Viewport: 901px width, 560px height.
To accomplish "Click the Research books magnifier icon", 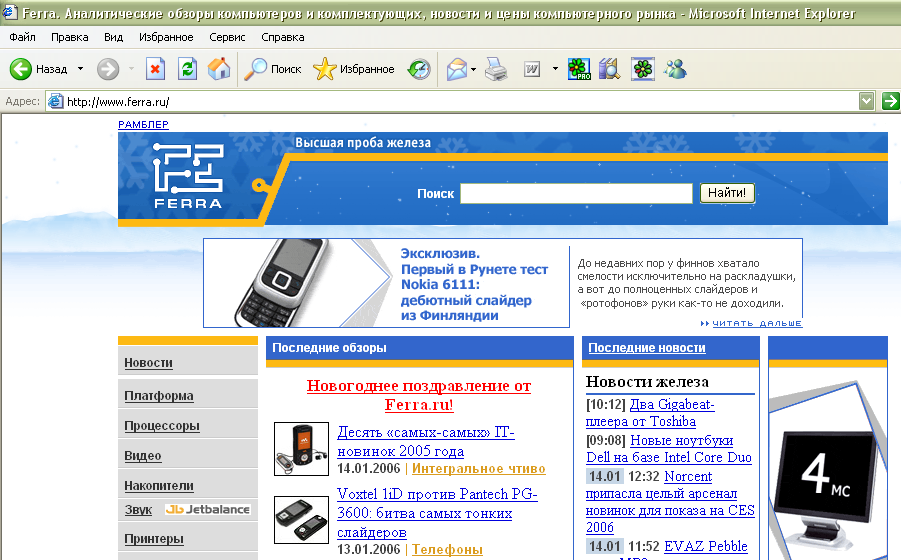I will [x=609, y=69].
